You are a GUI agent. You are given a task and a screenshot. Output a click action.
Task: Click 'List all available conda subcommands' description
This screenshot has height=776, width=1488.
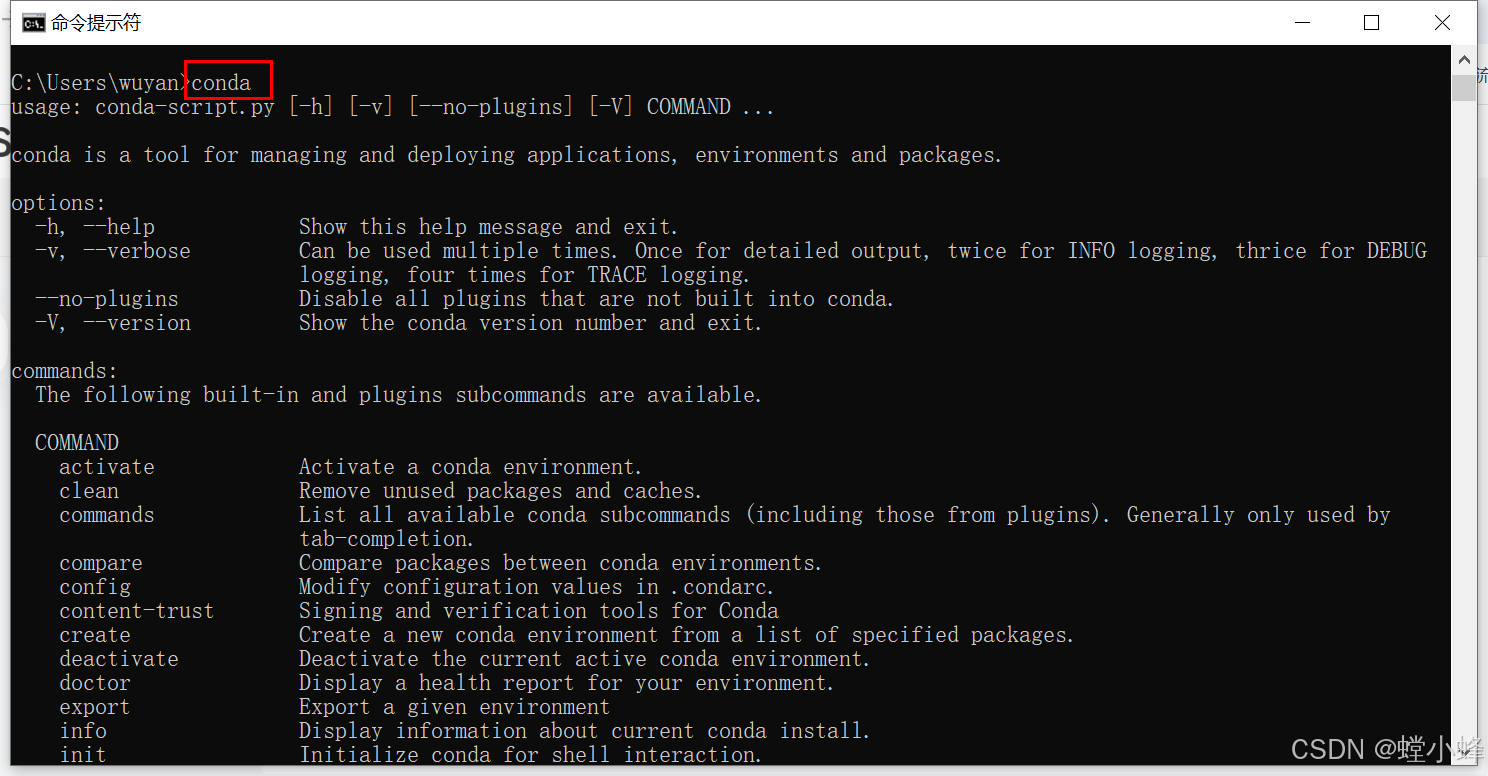[x=844, y=526]
